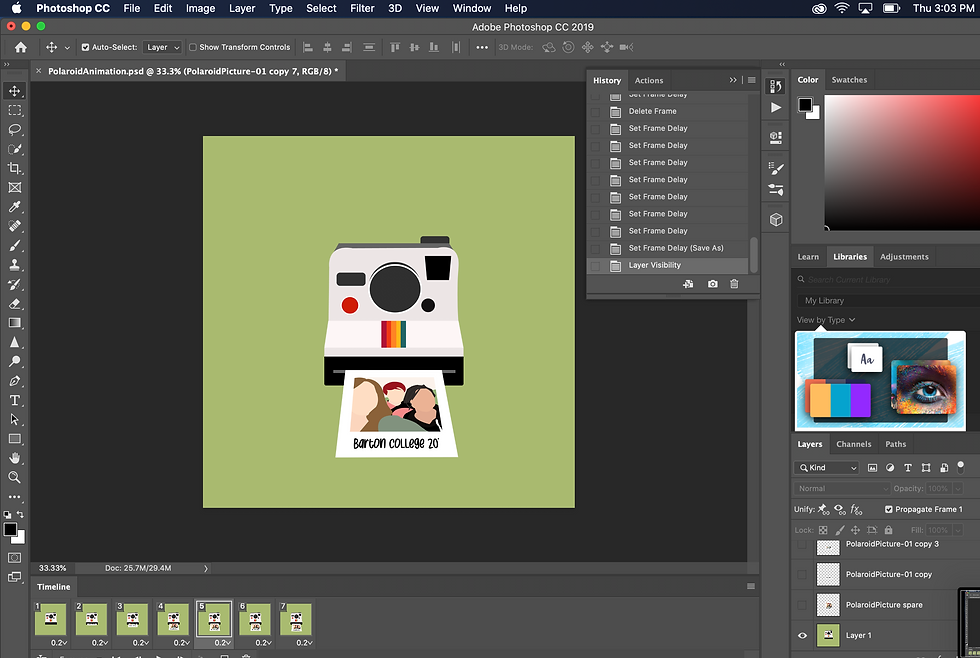
Task: Select the Move tool
Action: tap(14, 91)
